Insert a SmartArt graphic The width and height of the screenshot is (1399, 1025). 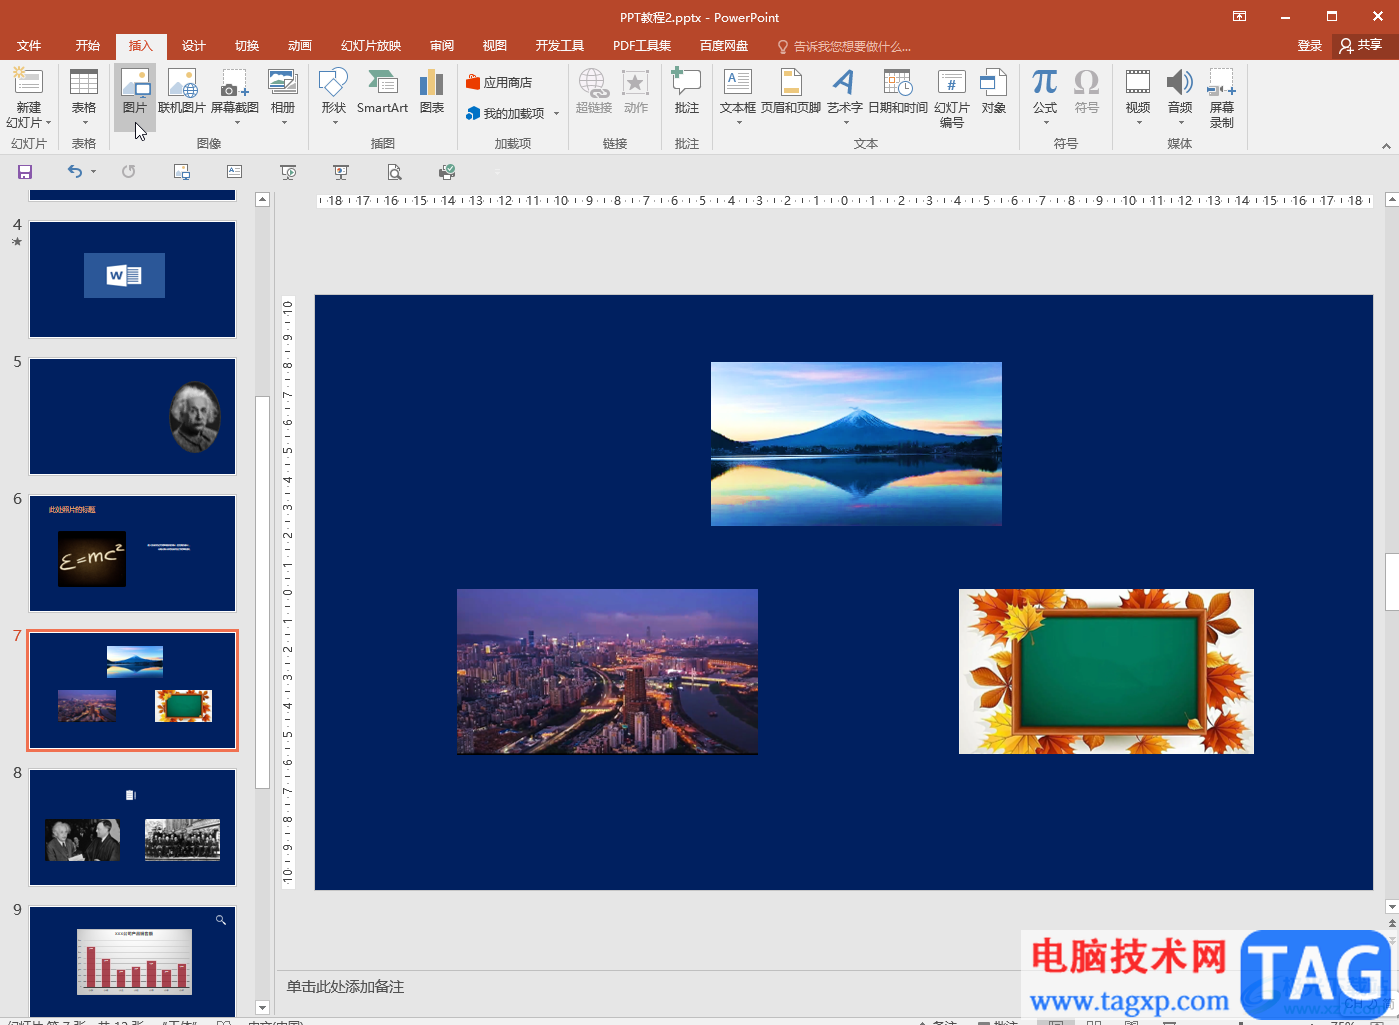(382, 91)
